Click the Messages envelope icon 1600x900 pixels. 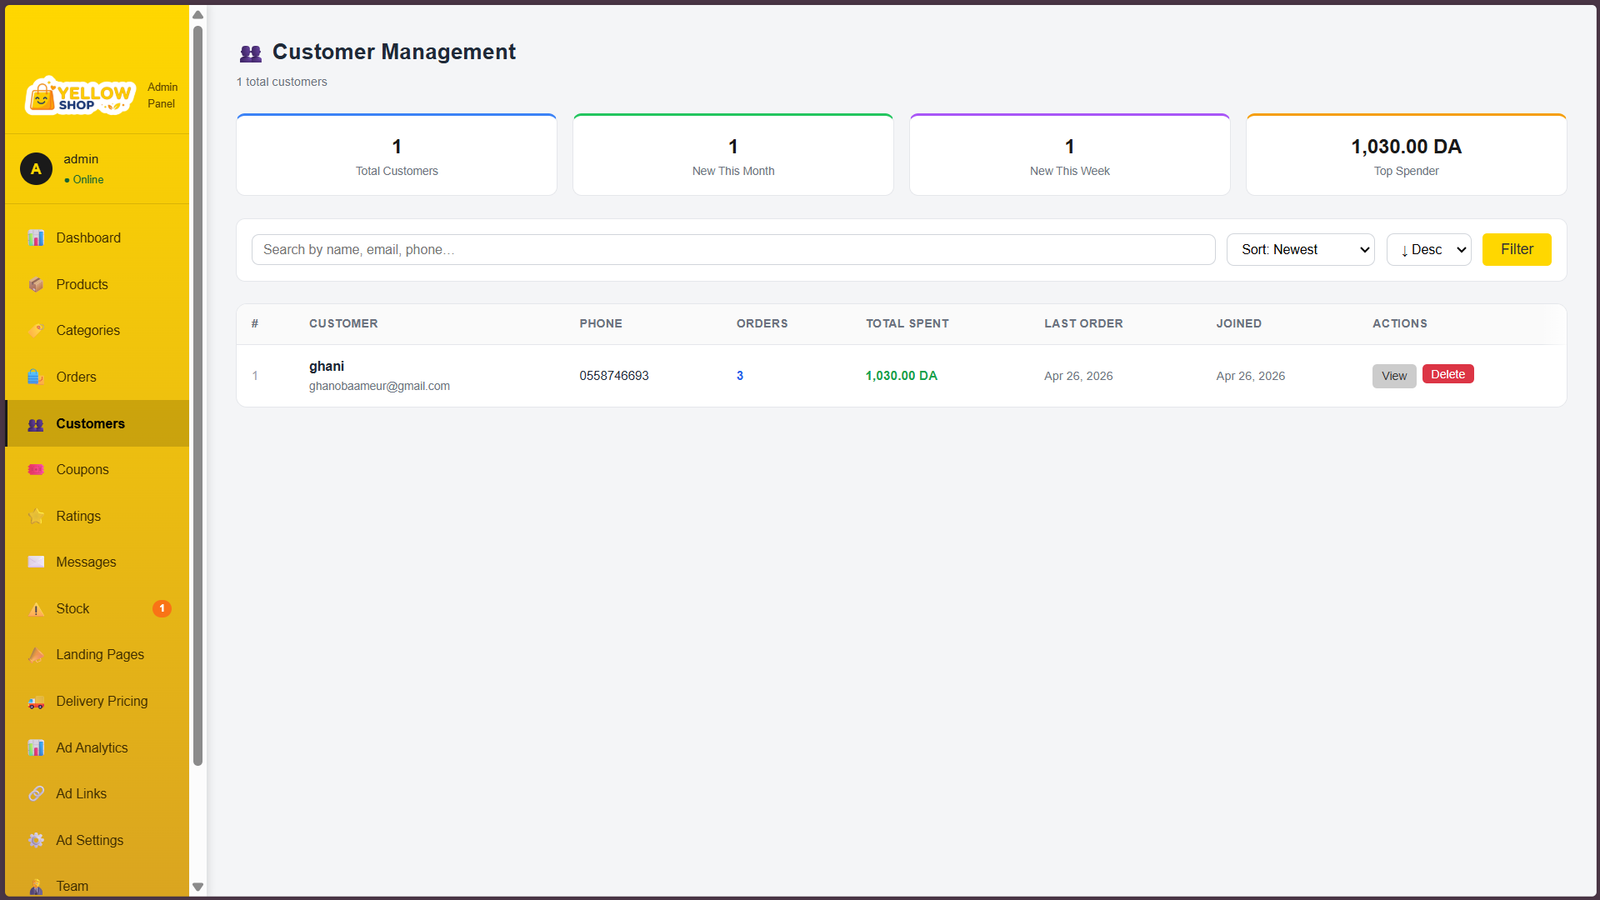click(x=36, y=562)
